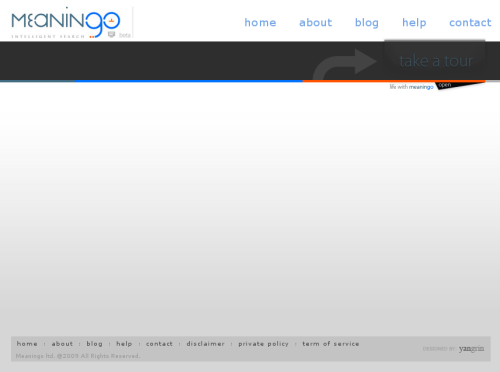Click the help link in the footer
Screen dimensions: 500x372
tap(124, 344)
